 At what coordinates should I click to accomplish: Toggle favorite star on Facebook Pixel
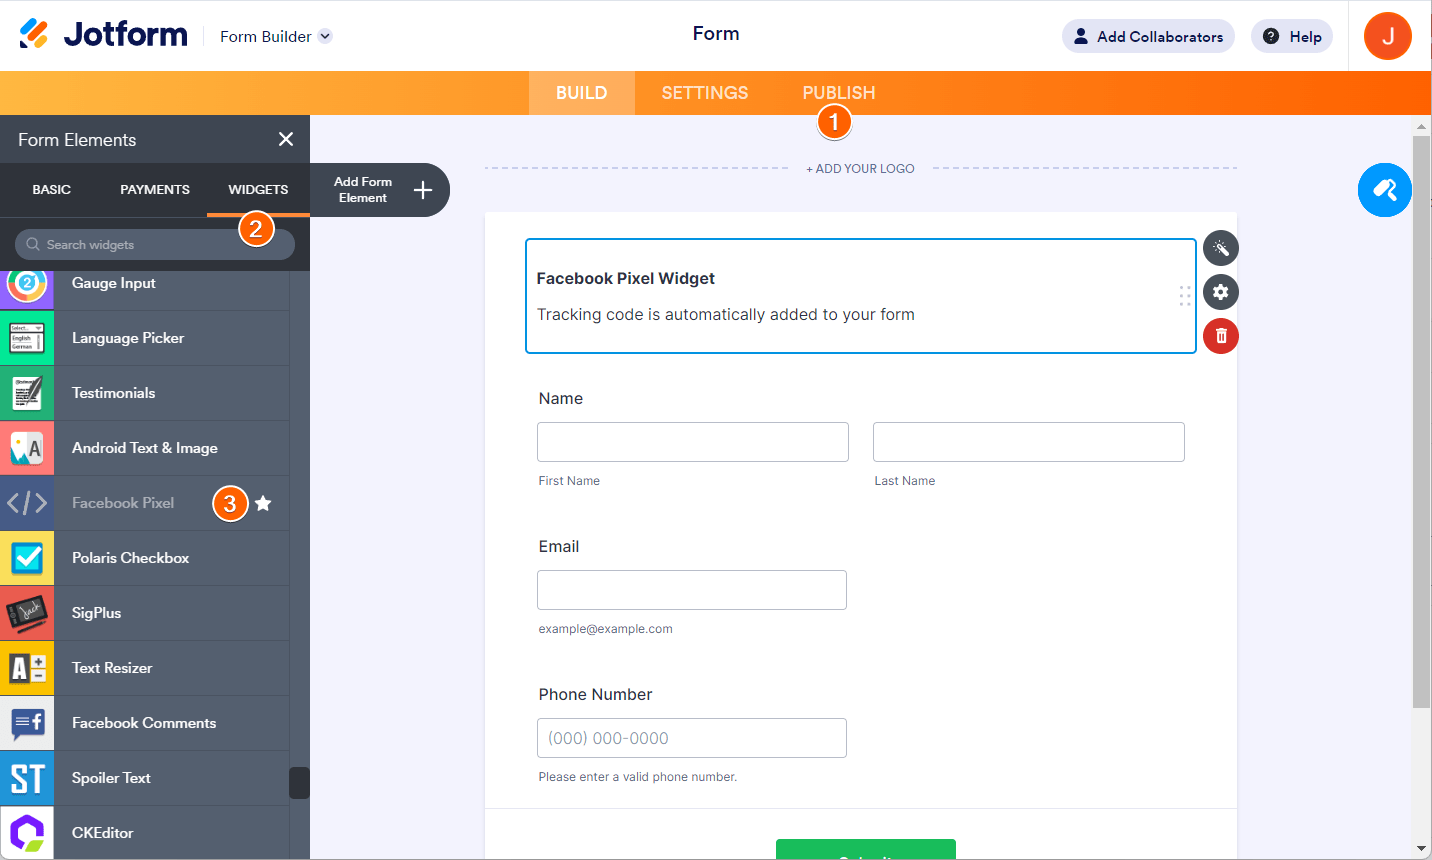click(x=263, y=503)
